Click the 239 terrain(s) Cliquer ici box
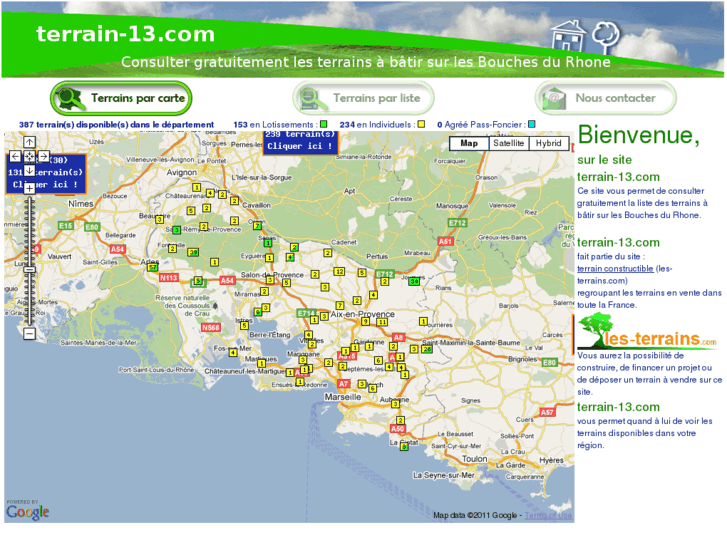Image resolution: width=727 pixels, height=545 pixels. [x=300, y=142]
